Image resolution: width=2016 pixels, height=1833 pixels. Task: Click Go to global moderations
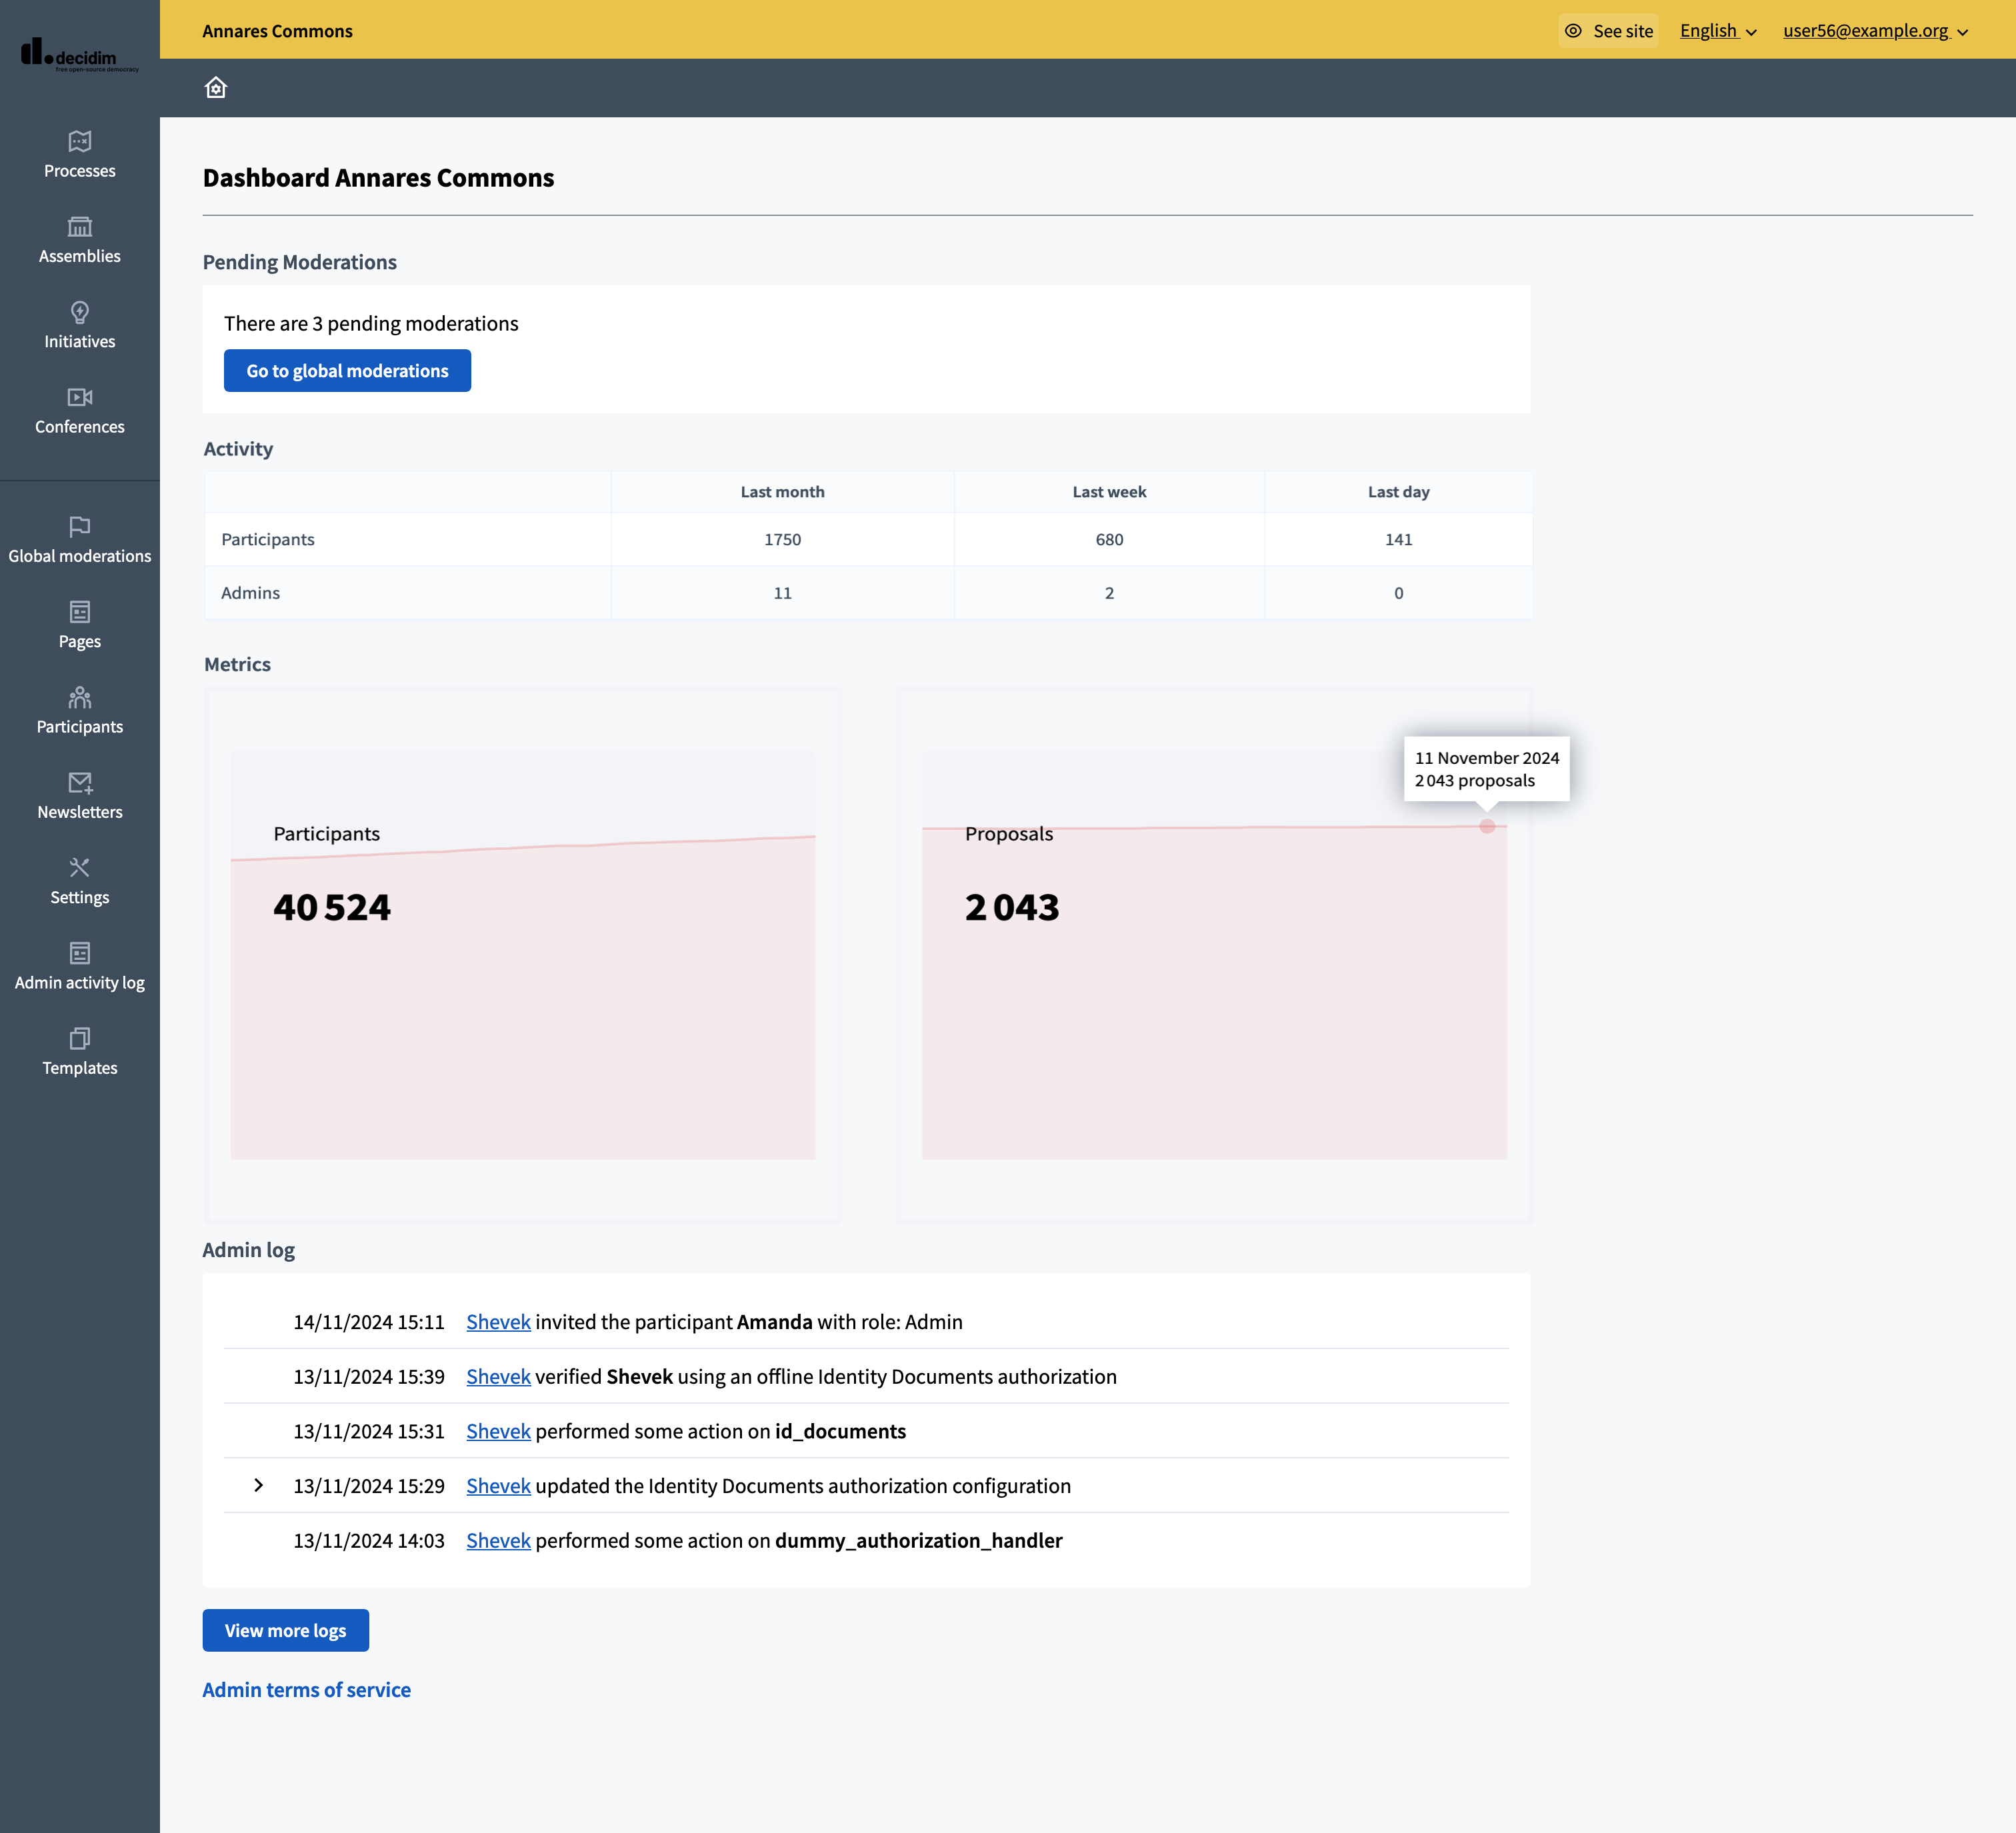pos(347,370)
